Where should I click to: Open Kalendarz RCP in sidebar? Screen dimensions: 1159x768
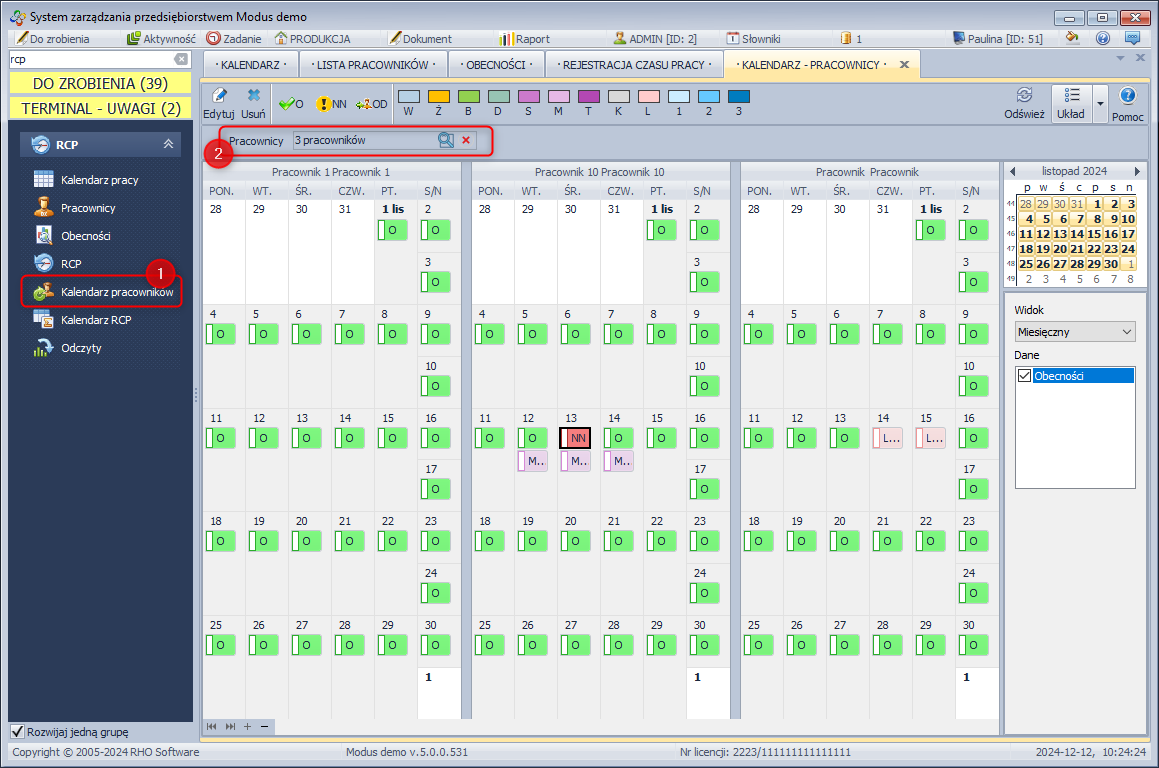[x=95, y=320]
